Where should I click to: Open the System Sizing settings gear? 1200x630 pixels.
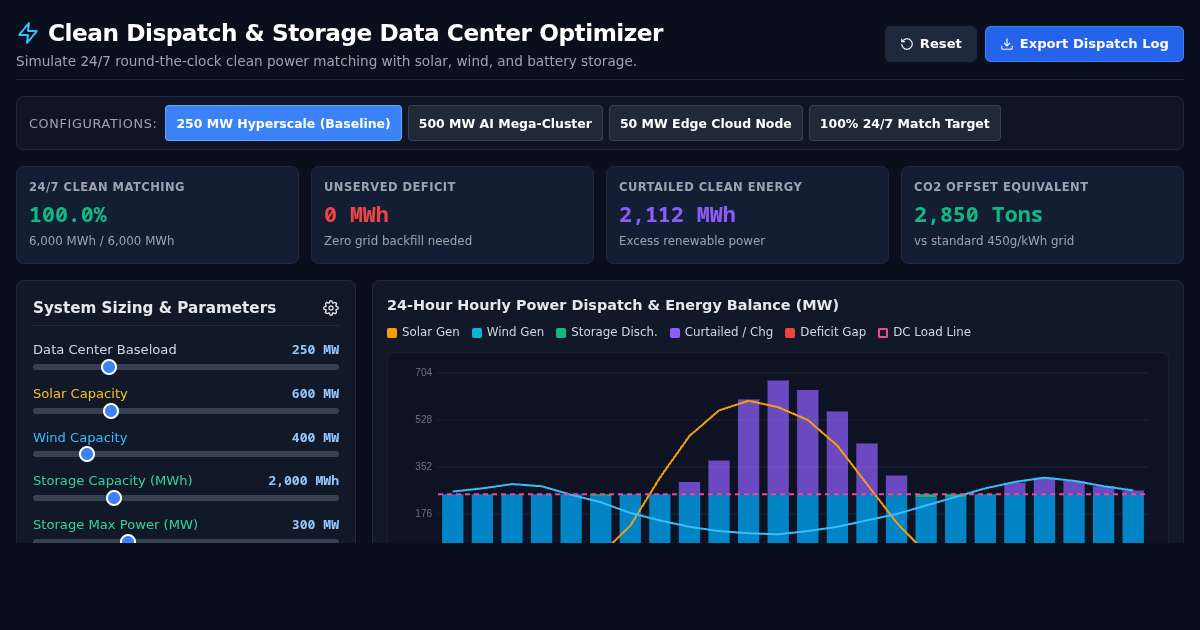coord(331,308)
